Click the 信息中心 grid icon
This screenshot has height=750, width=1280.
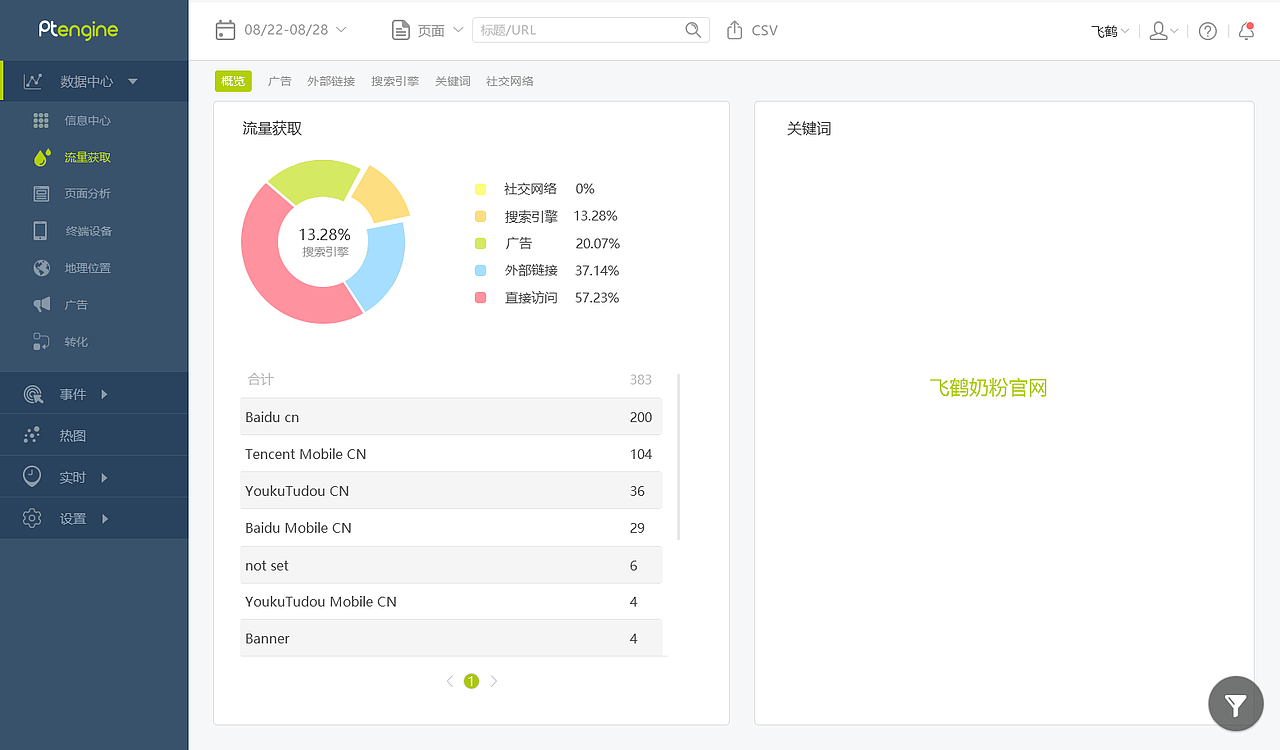tap(41, 120)
